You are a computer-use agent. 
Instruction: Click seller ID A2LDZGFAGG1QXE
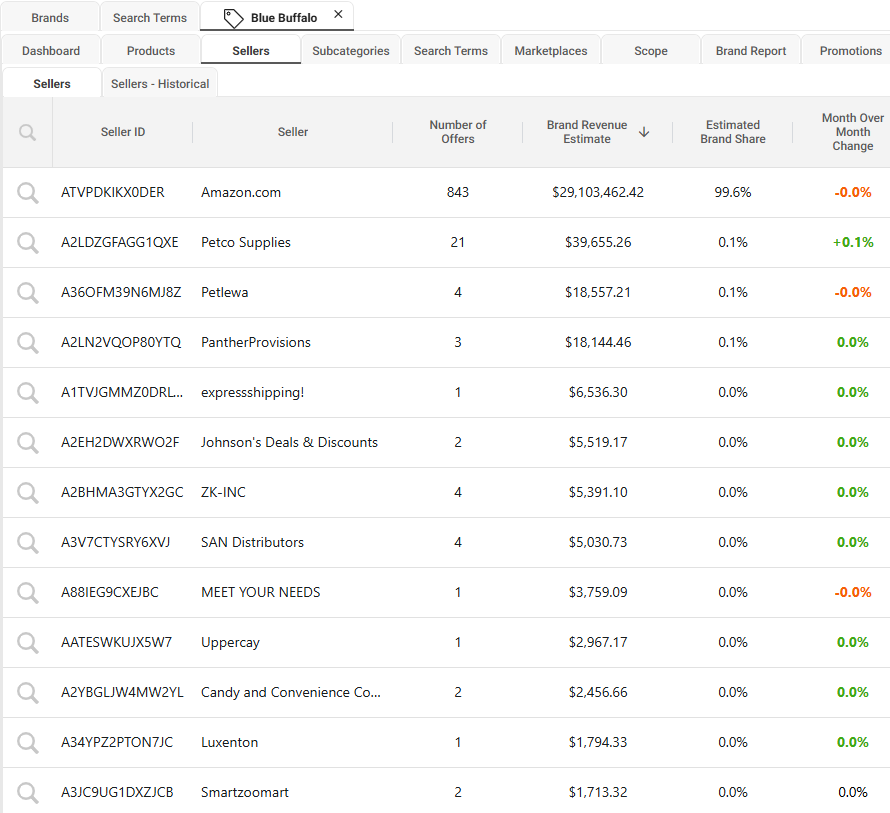[120, 242]
